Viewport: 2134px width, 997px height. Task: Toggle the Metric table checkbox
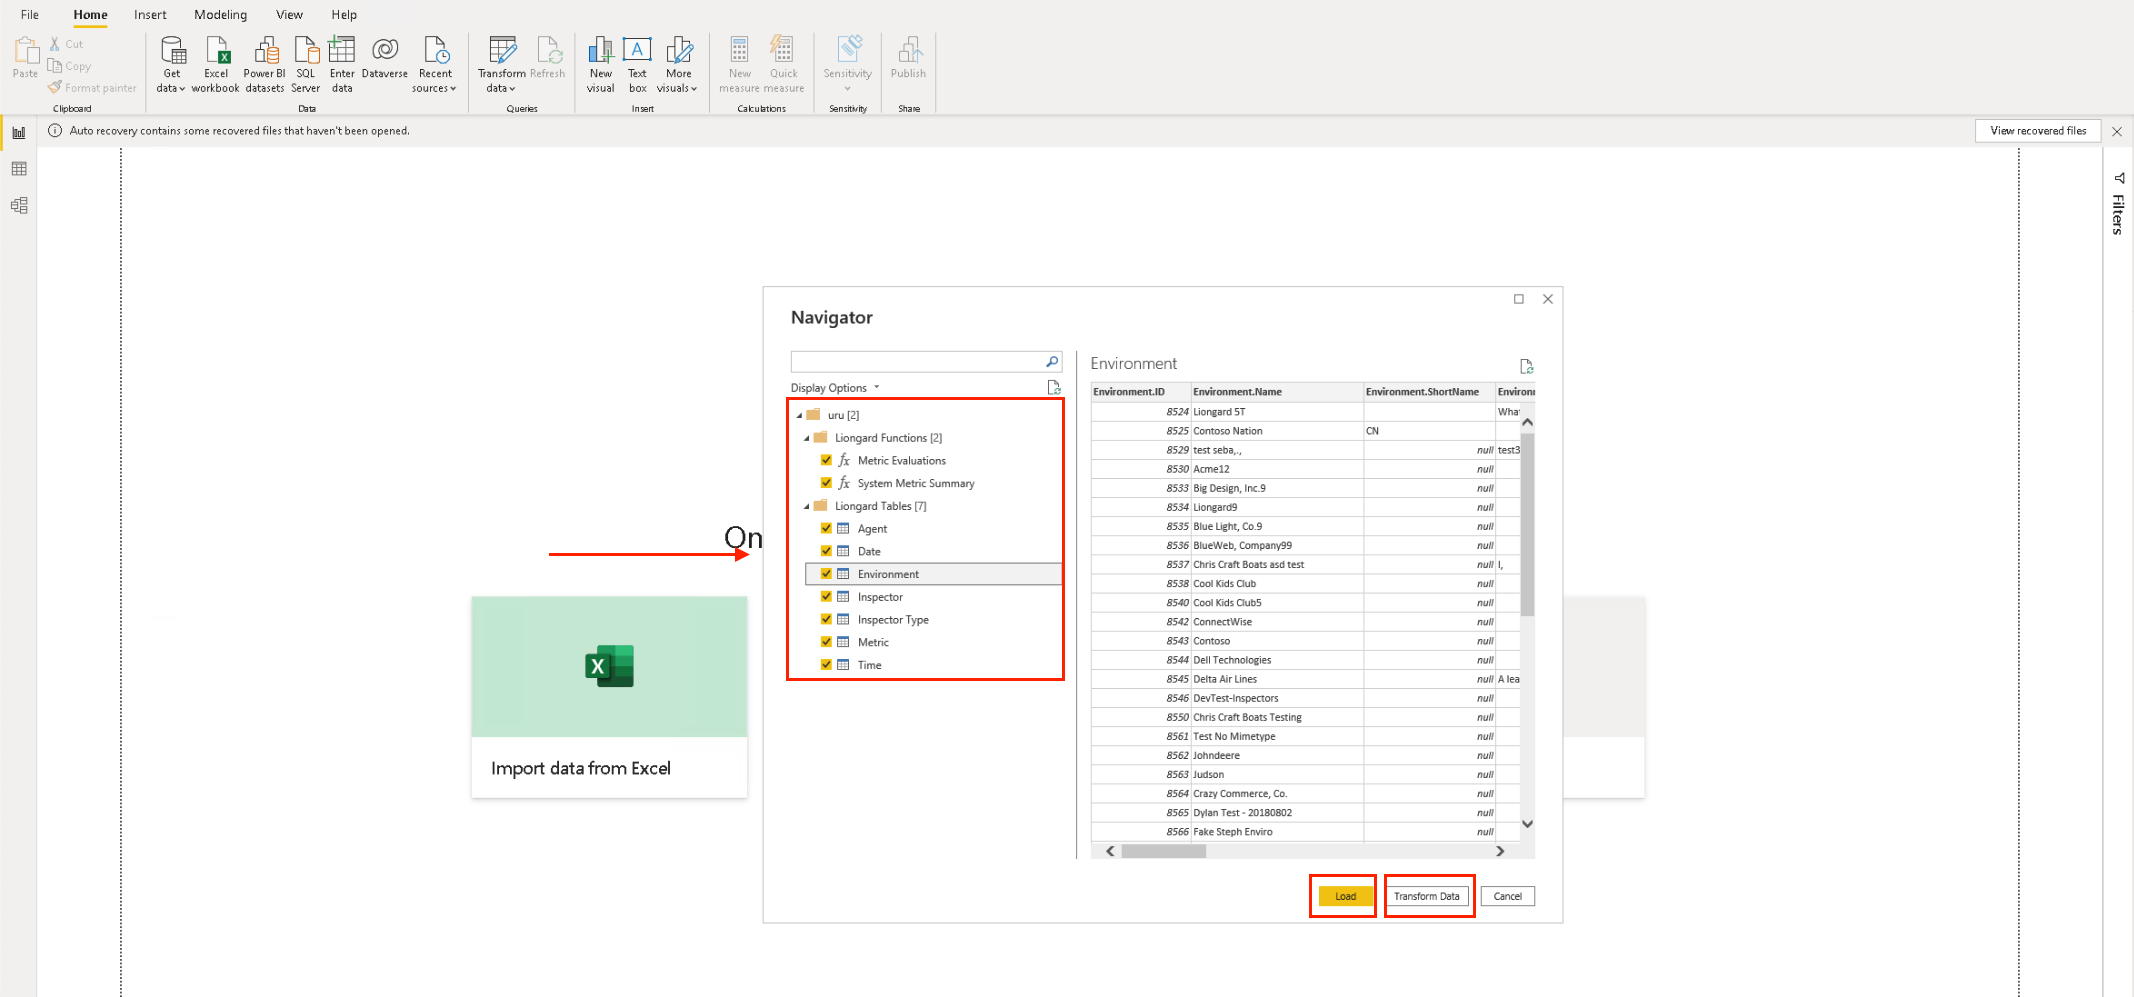(x=826, y=642)
